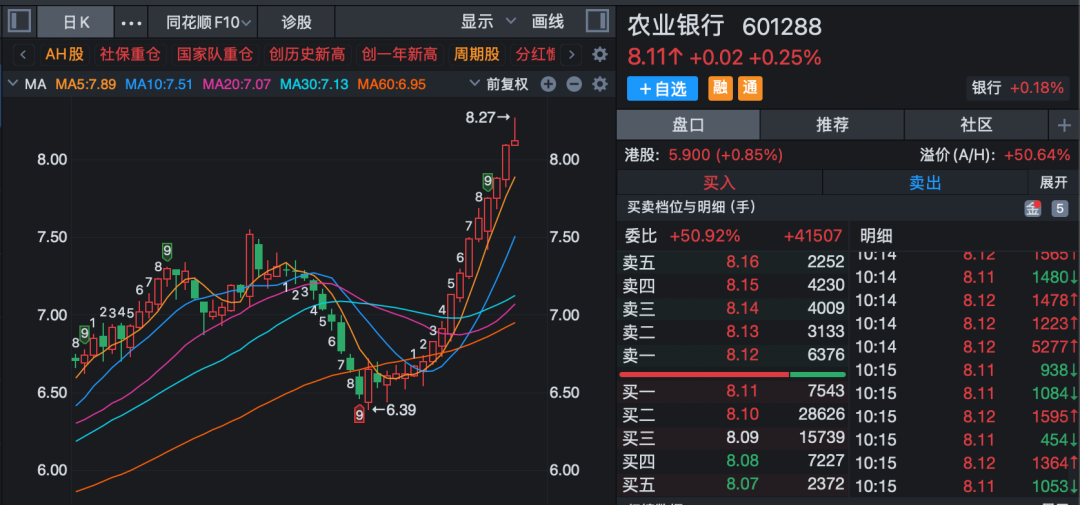Viewport: 1080px width, 505px height.
Task: Add stock via 自选 button
Action: click(662, 88)
